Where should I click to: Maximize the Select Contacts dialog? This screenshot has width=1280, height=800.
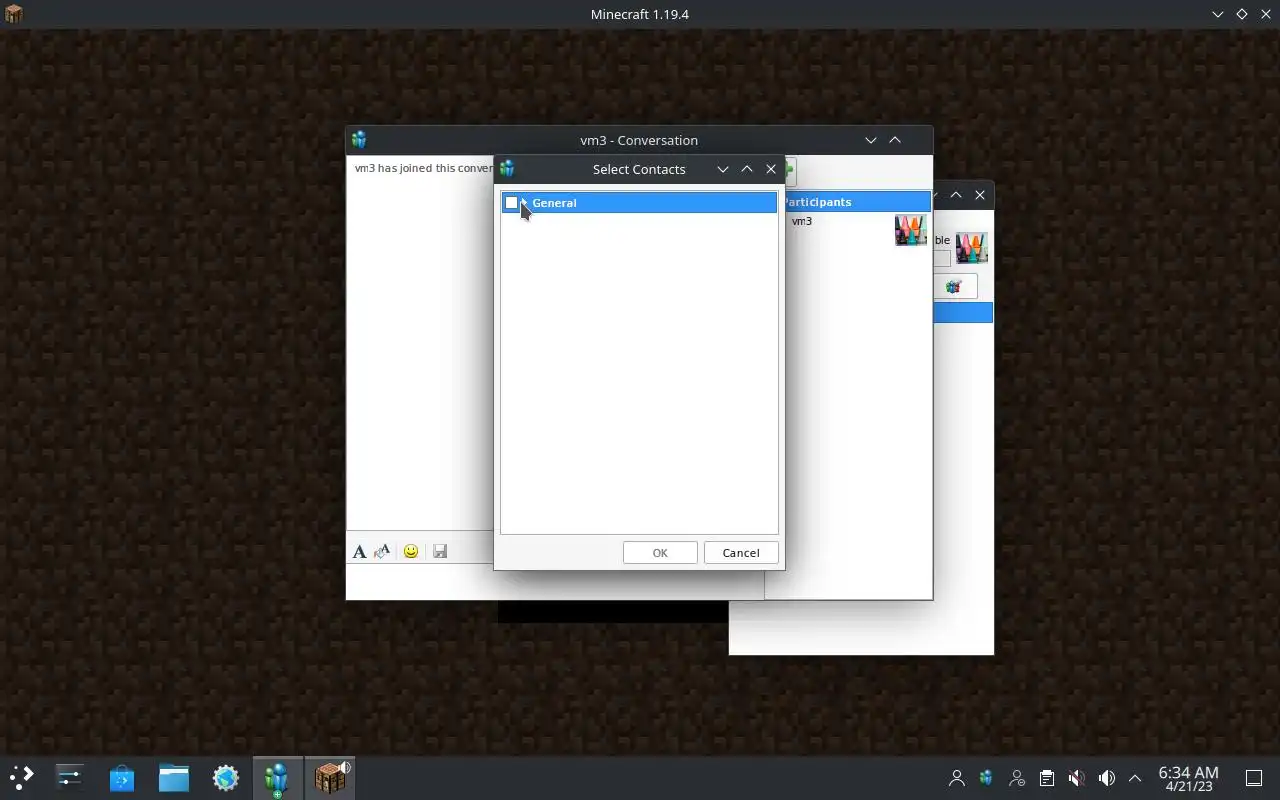pos(747,169)
